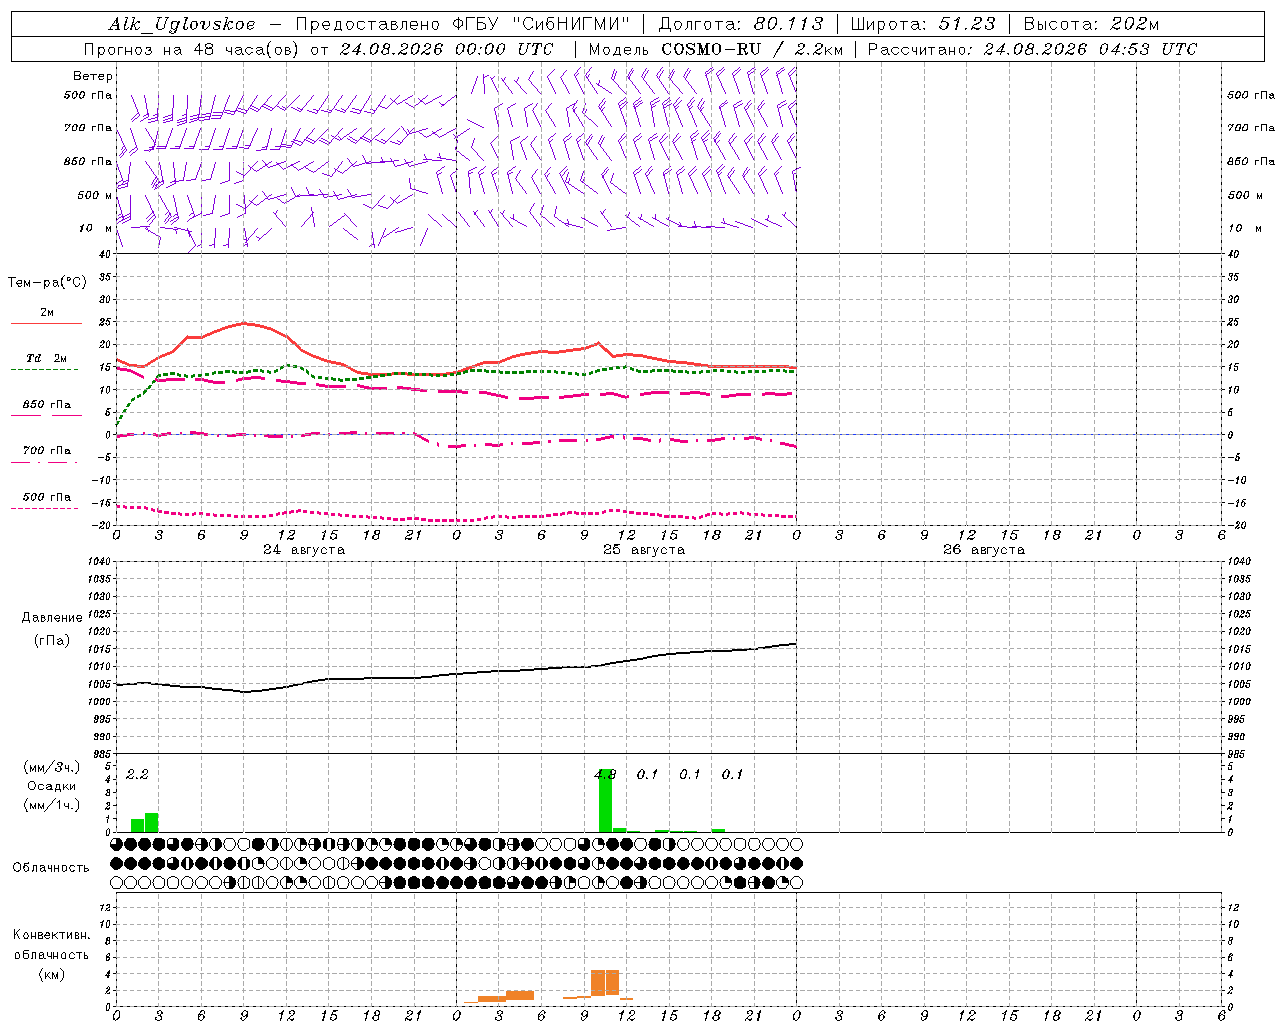Click the red 2м temperature legend line
1280x1024 pixels.
(x=46, y=323)
